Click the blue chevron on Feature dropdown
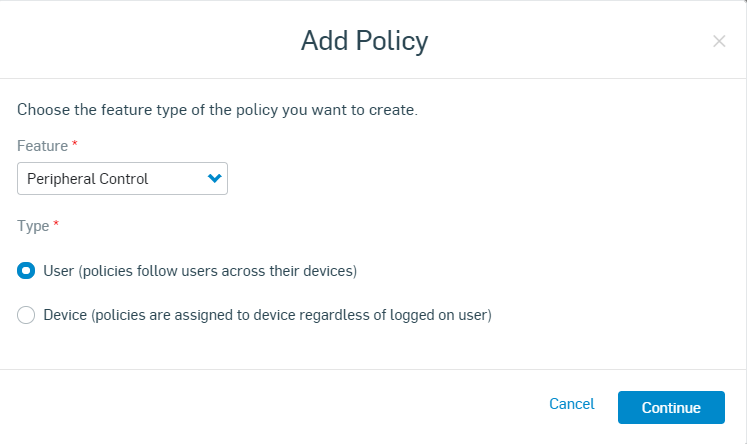The width and height of the screenshot is (747, 444). click(214, 179)
